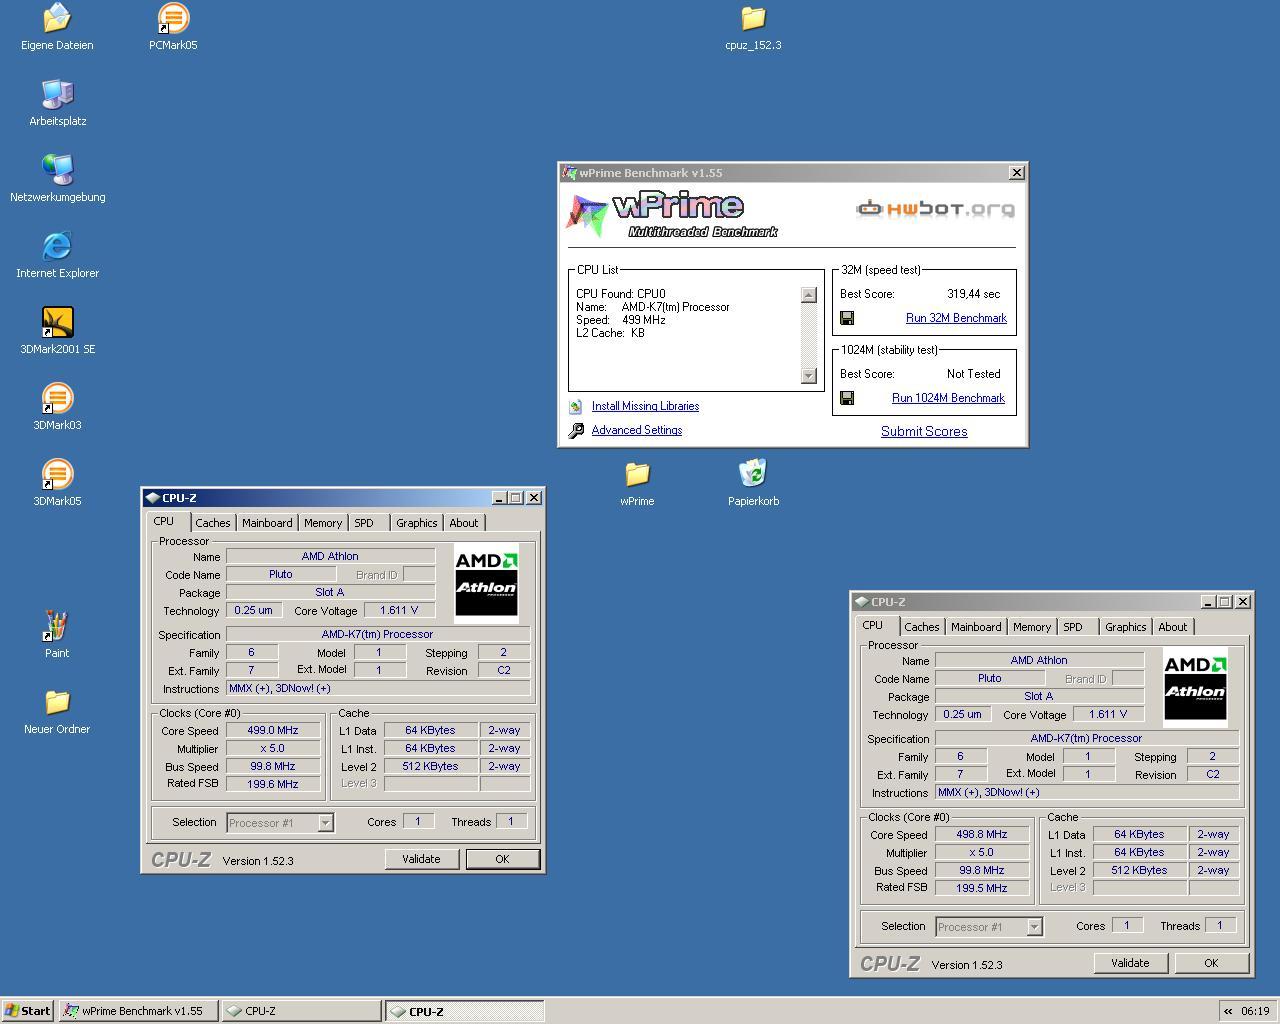Click AMD Athlon logo in right CPU-Z
Image resolution: width=1280 pixels, height=1024 pixels.
[x=1195, y=686]
